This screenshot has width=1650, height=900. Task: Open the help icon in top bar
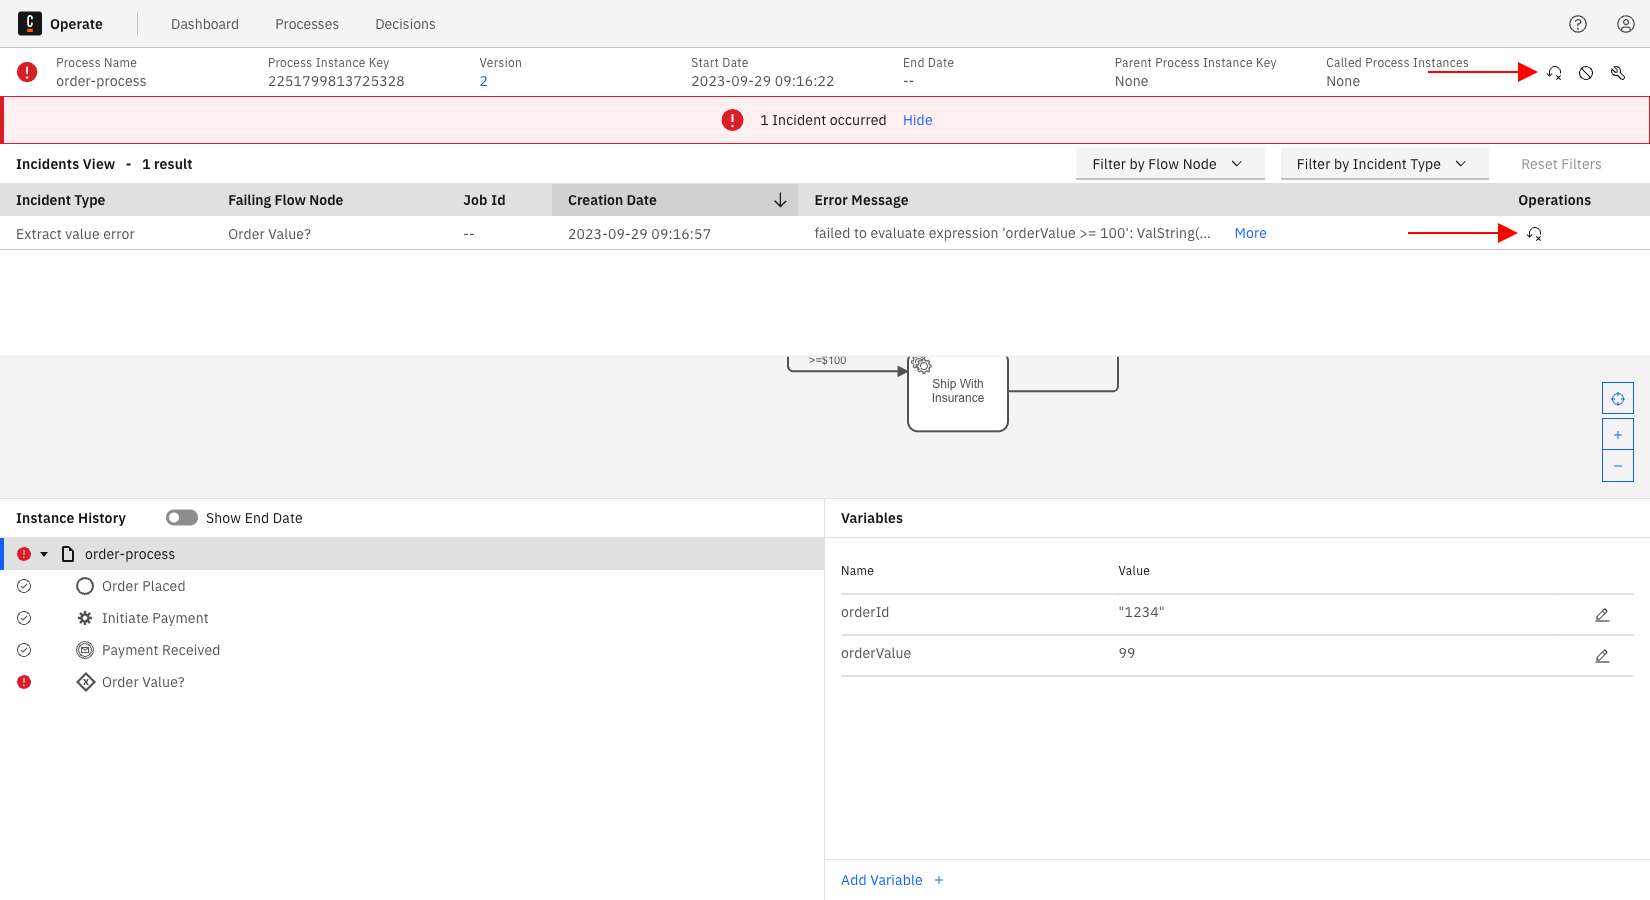click(1578, 24)
